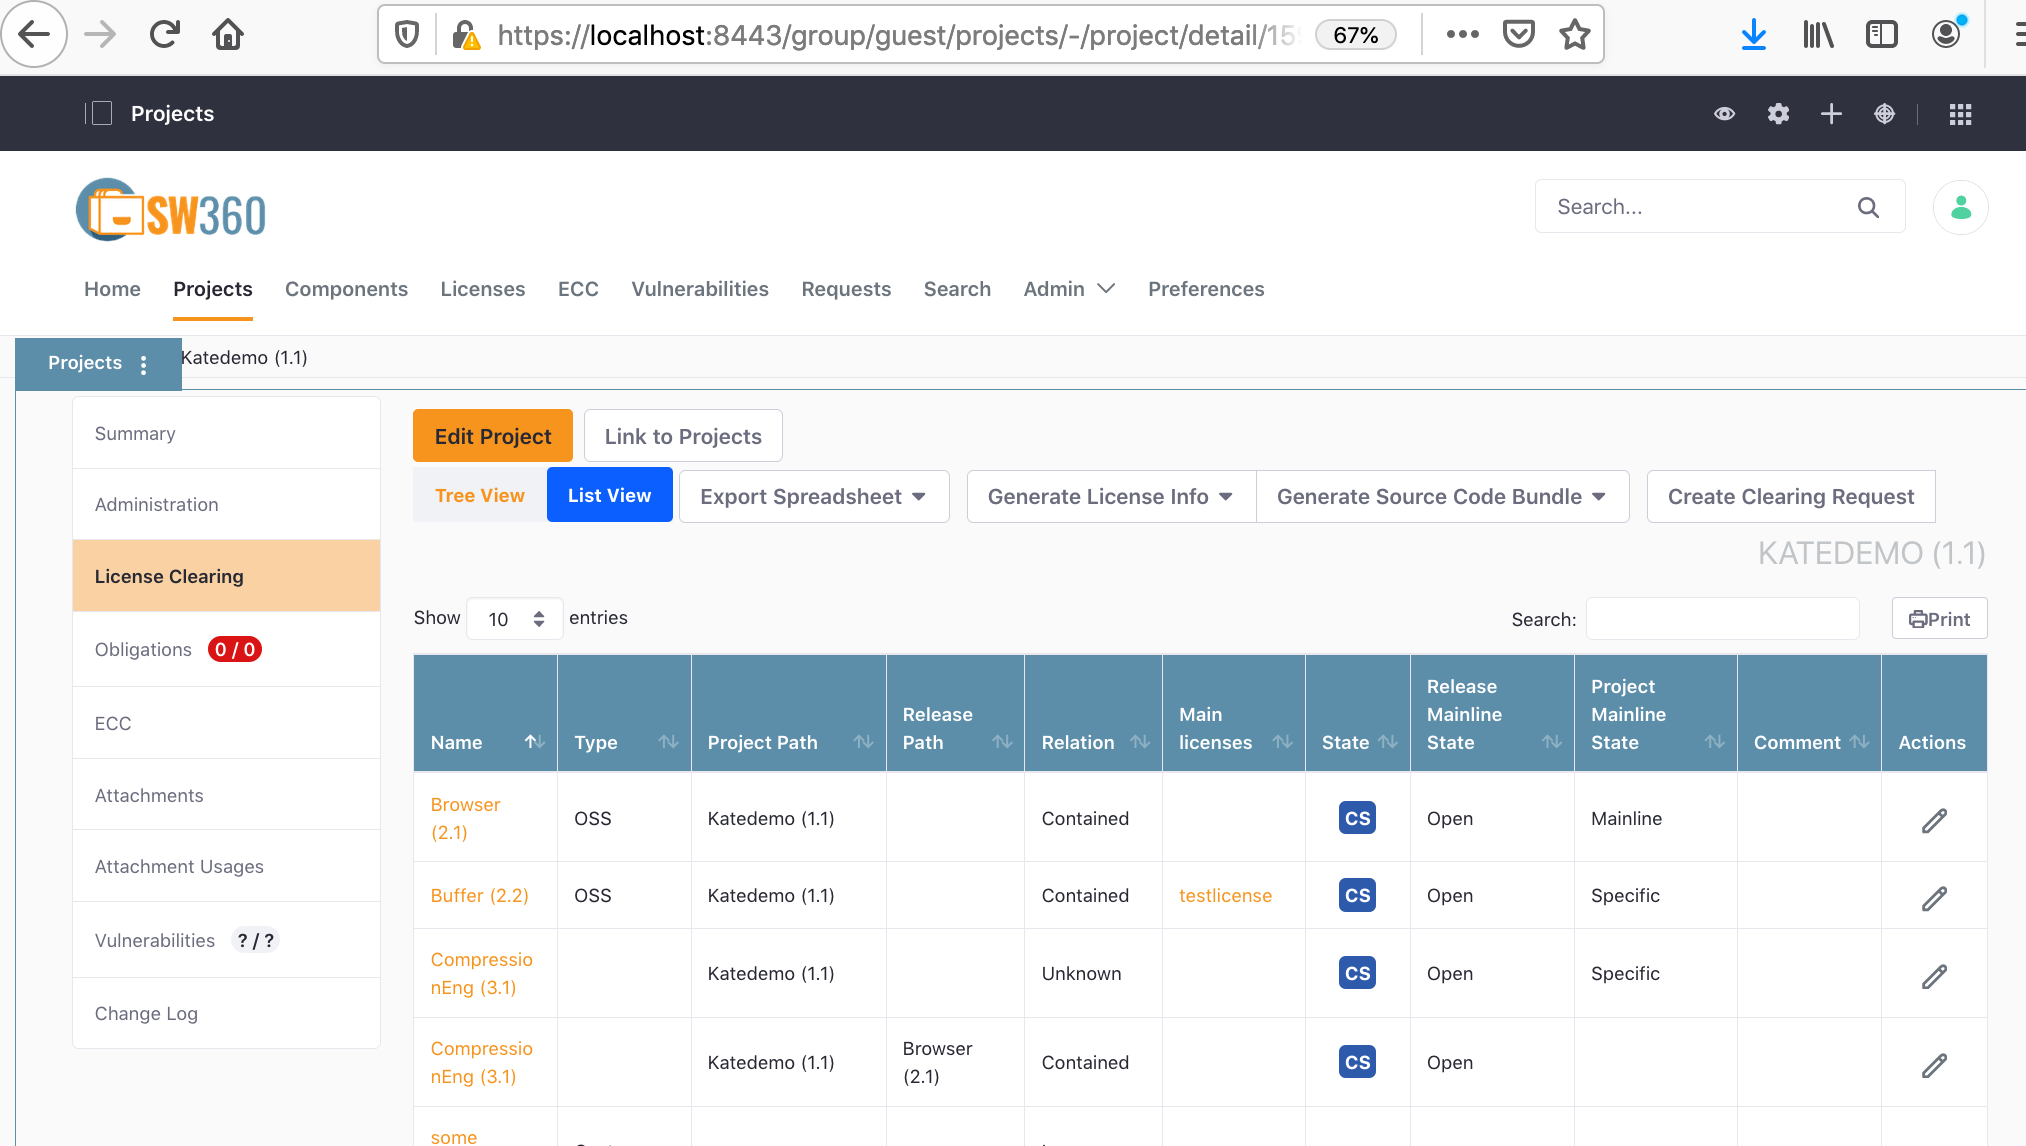This screenshot has width=2026, height=1146.
Task: Toggle the Name column sort arrows
Action: [x=536, y=742]
